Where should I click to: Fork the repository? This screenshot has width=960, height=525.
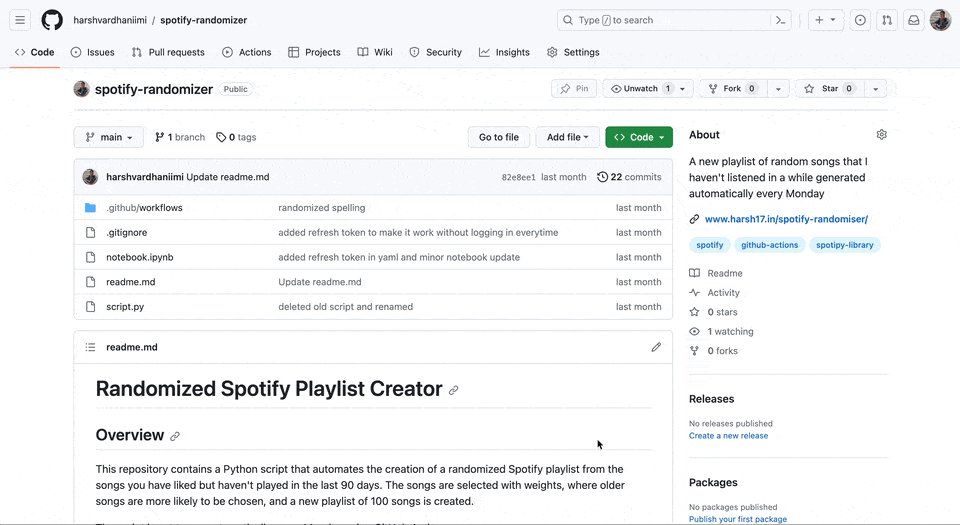point(733,89)
